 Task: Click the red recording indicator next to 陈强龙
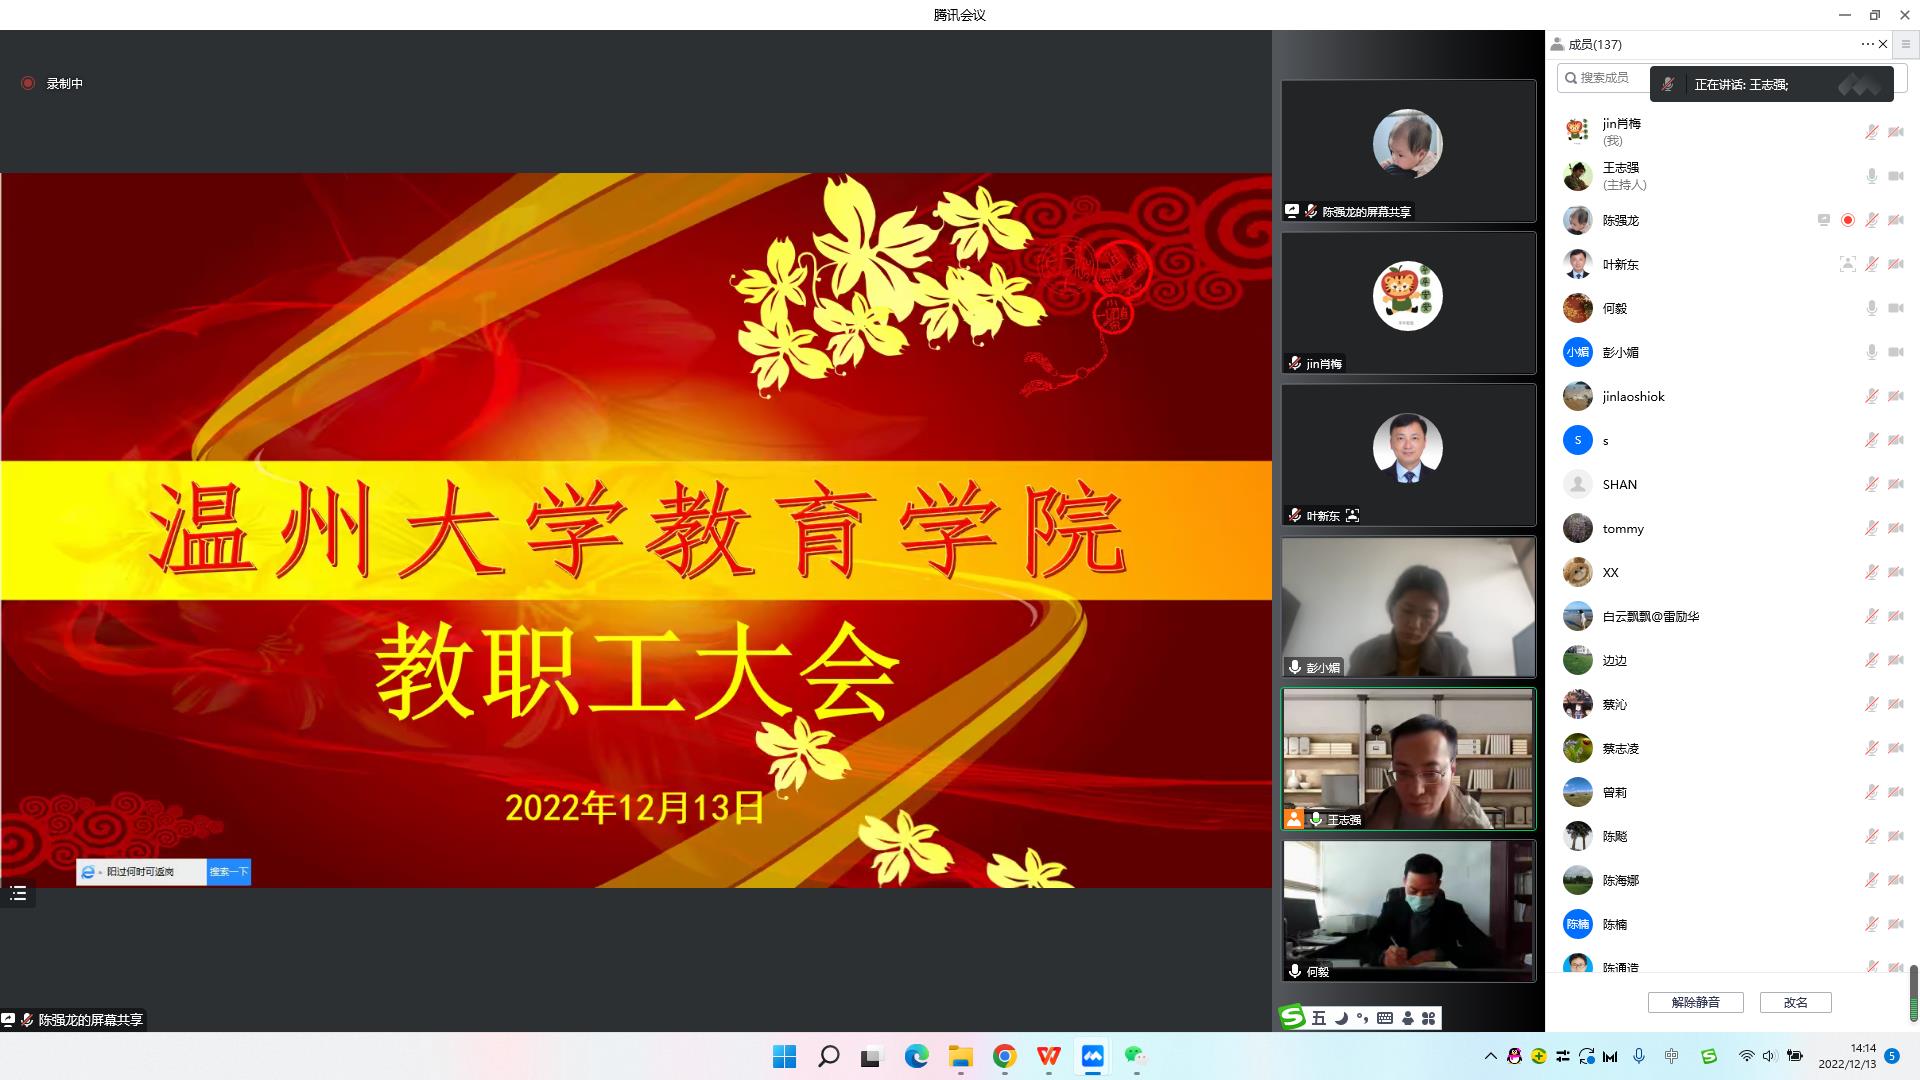tap(1848, 220)
